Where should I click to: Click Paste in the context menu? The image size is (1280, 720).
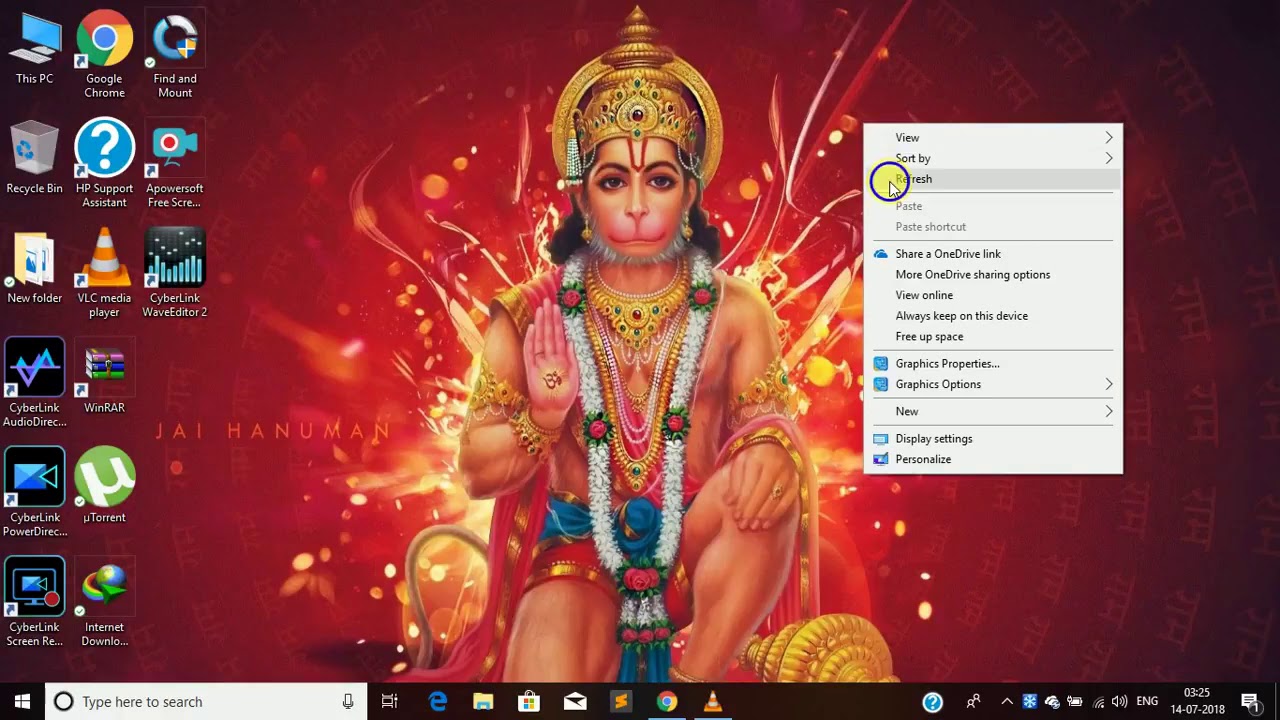click(993, 206)
